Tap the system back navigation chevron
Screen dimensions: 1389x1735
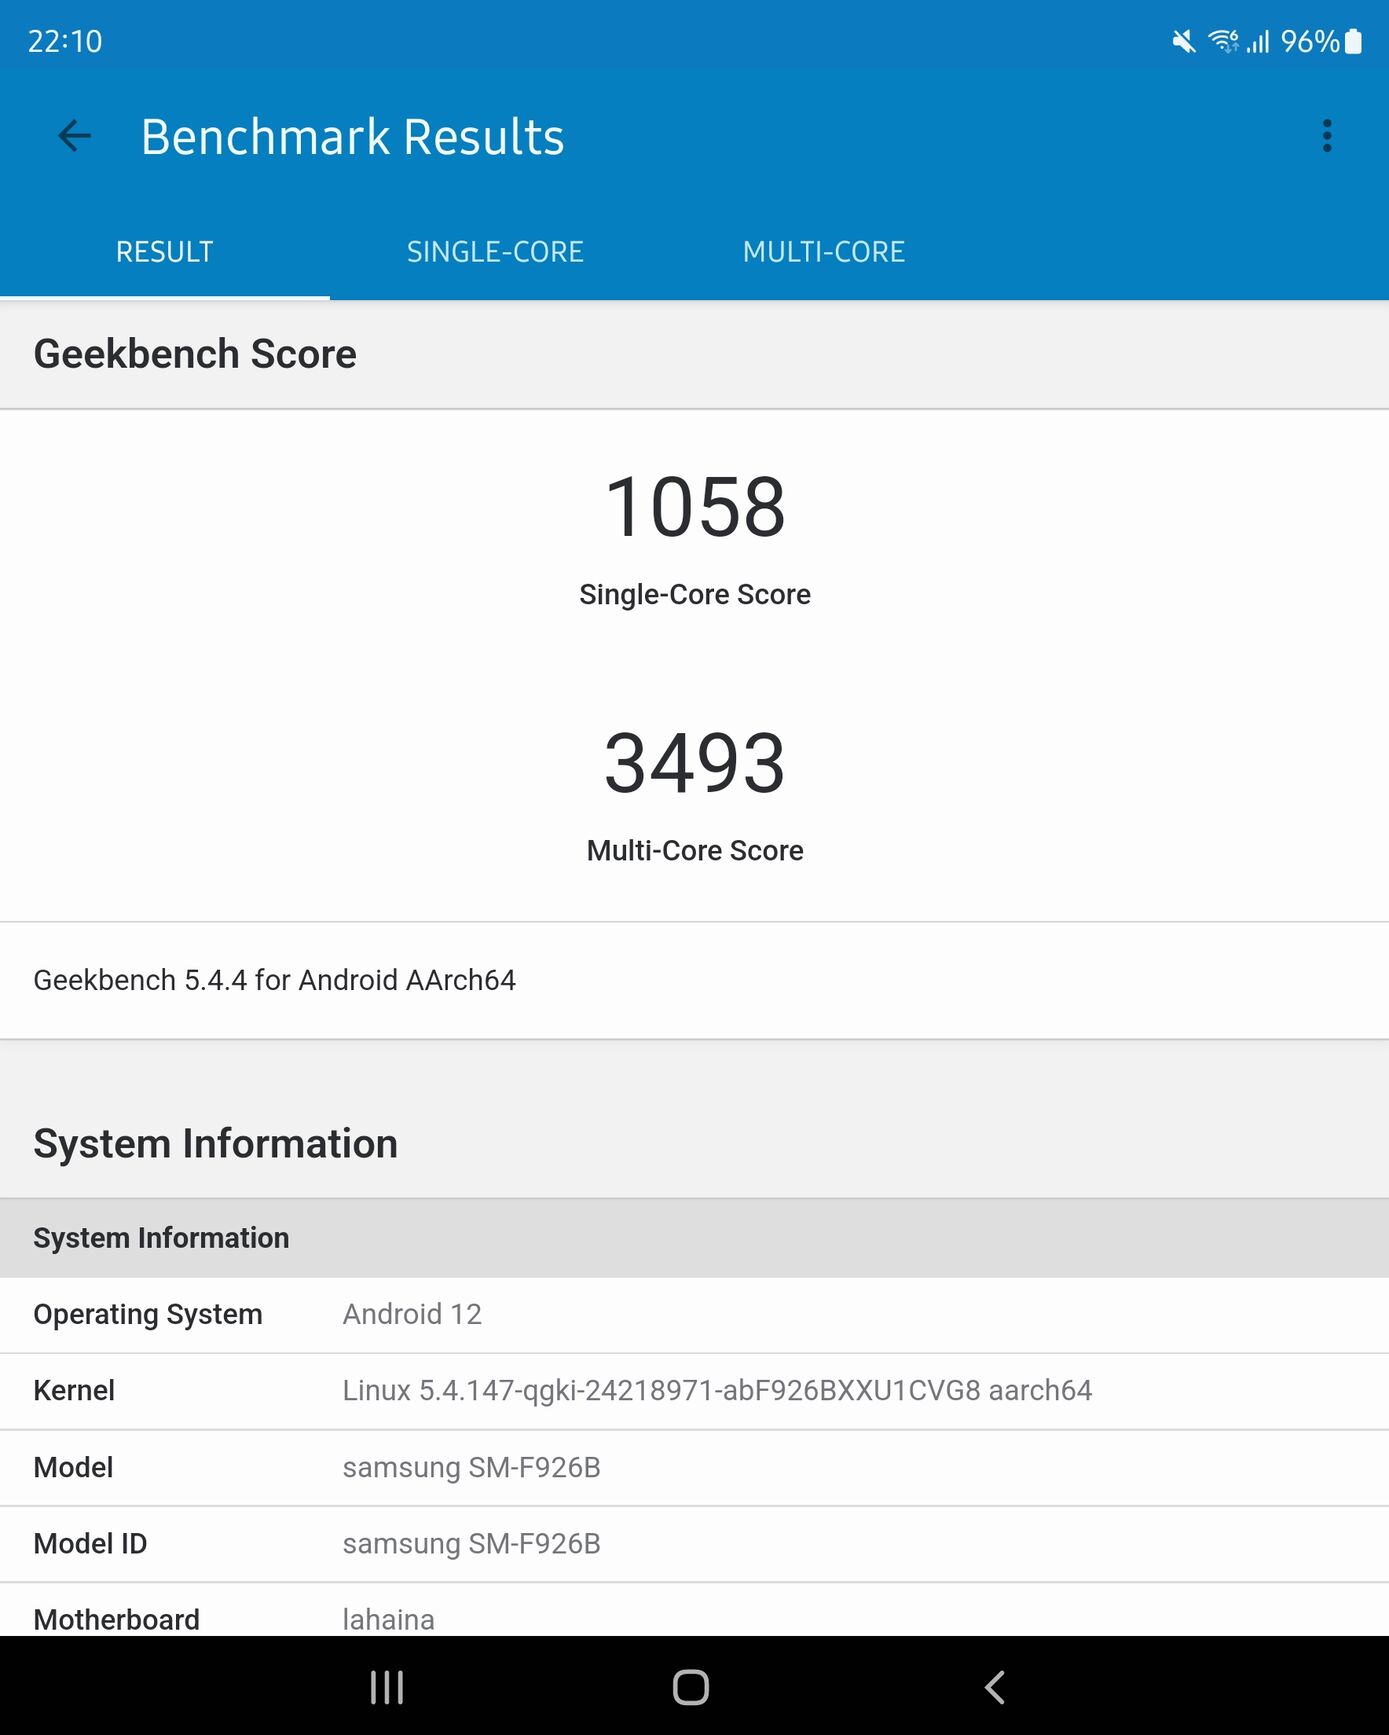pos(994,1687)
